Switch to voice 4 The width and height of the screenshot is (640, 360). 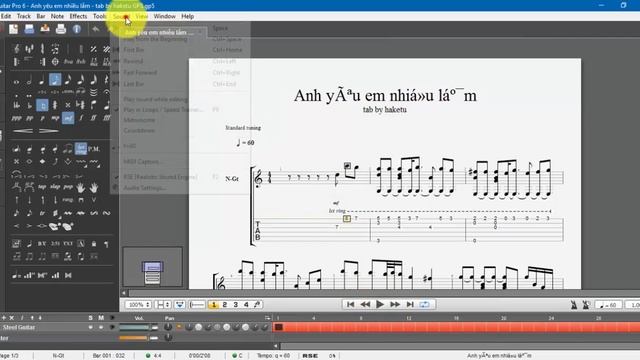point(246,304)
